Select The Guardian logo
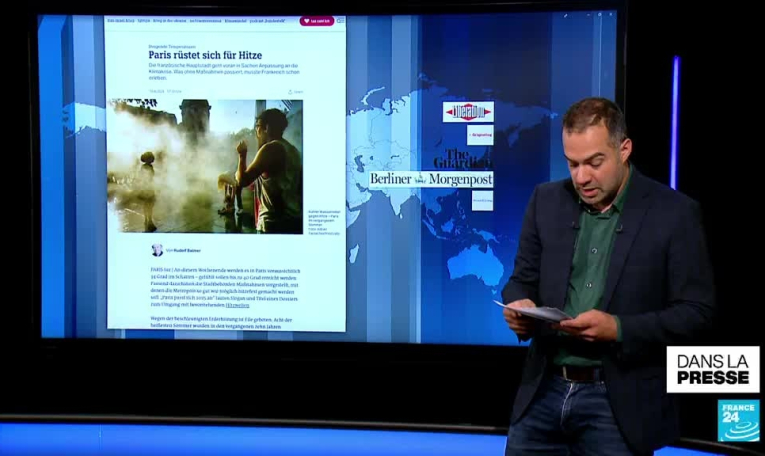 point(462,158)
